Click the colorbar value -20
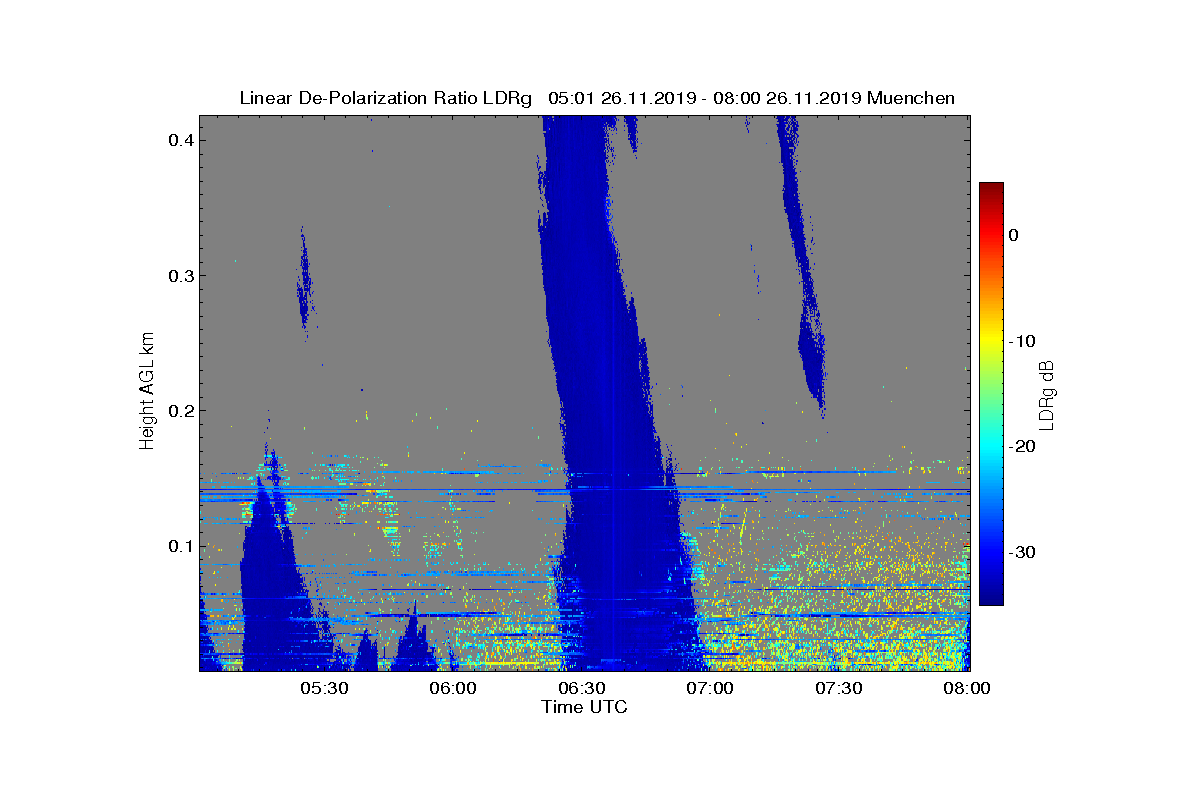This screenshot has width=1200, height=800. click(1022, 446)
